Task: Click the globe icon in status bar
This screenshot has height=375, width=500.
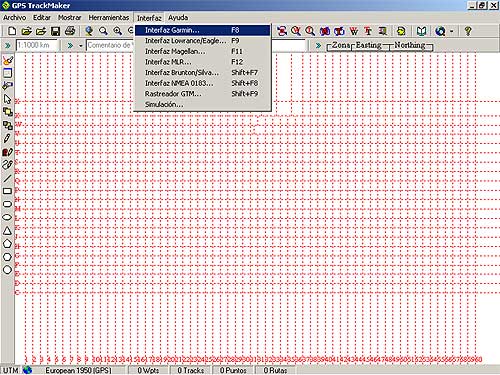Action: coord(28,370)
